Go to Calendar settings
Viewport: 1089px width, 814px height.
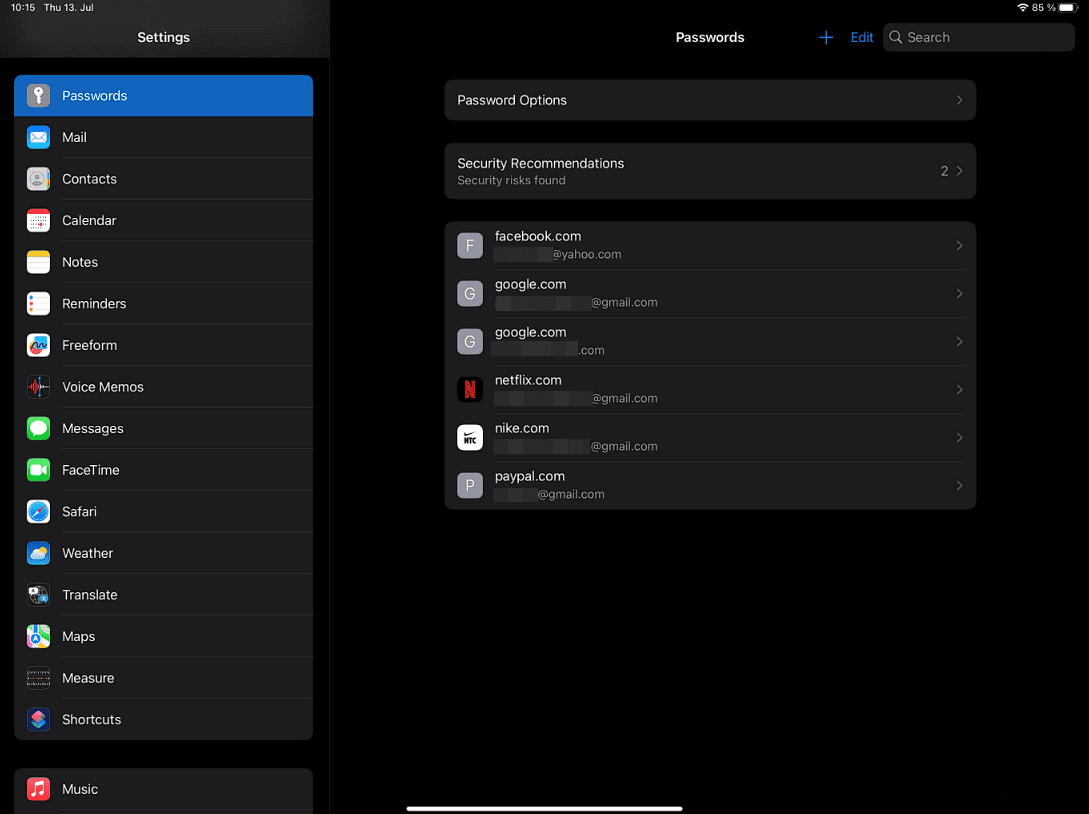pyautogui.click(x=163, y=221)
